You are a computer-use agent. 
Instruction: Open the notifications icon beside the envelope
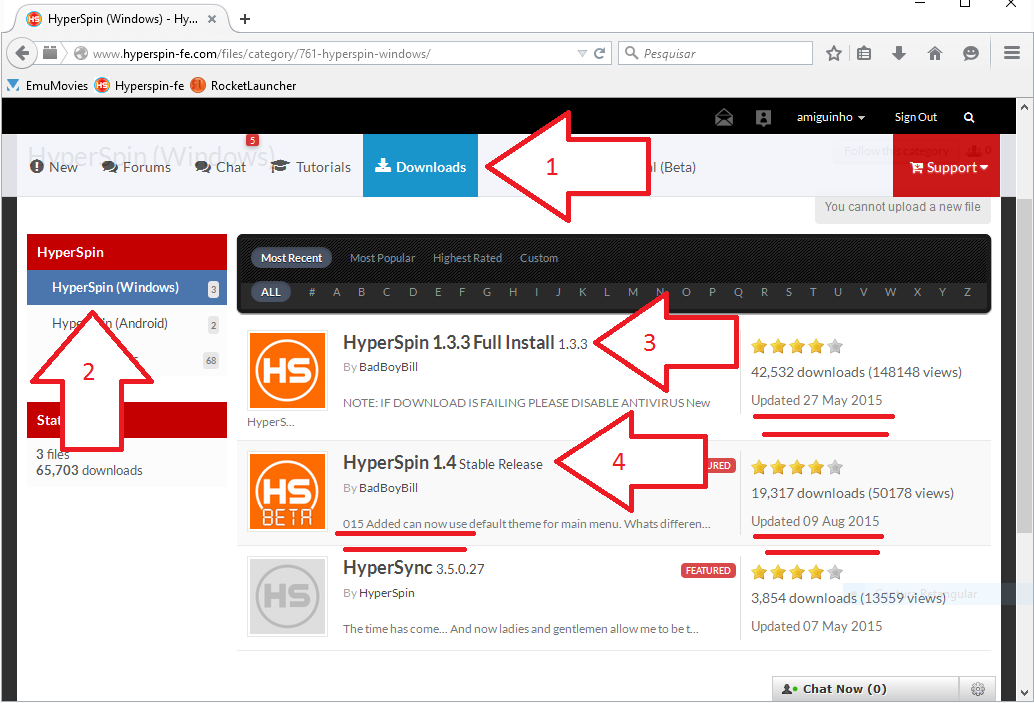click(x=763, y=117)
